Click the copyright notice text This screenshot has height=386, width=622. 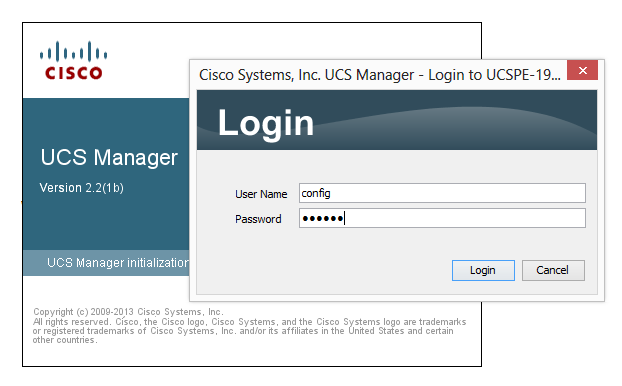(249, 326)
